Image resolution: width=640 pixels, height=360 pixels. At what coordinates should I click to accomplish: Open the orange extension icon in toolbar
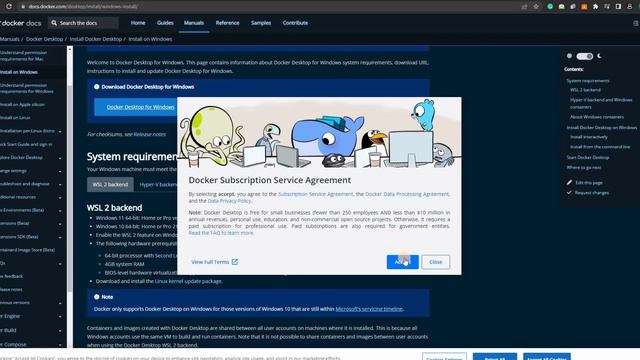point(584,7)
